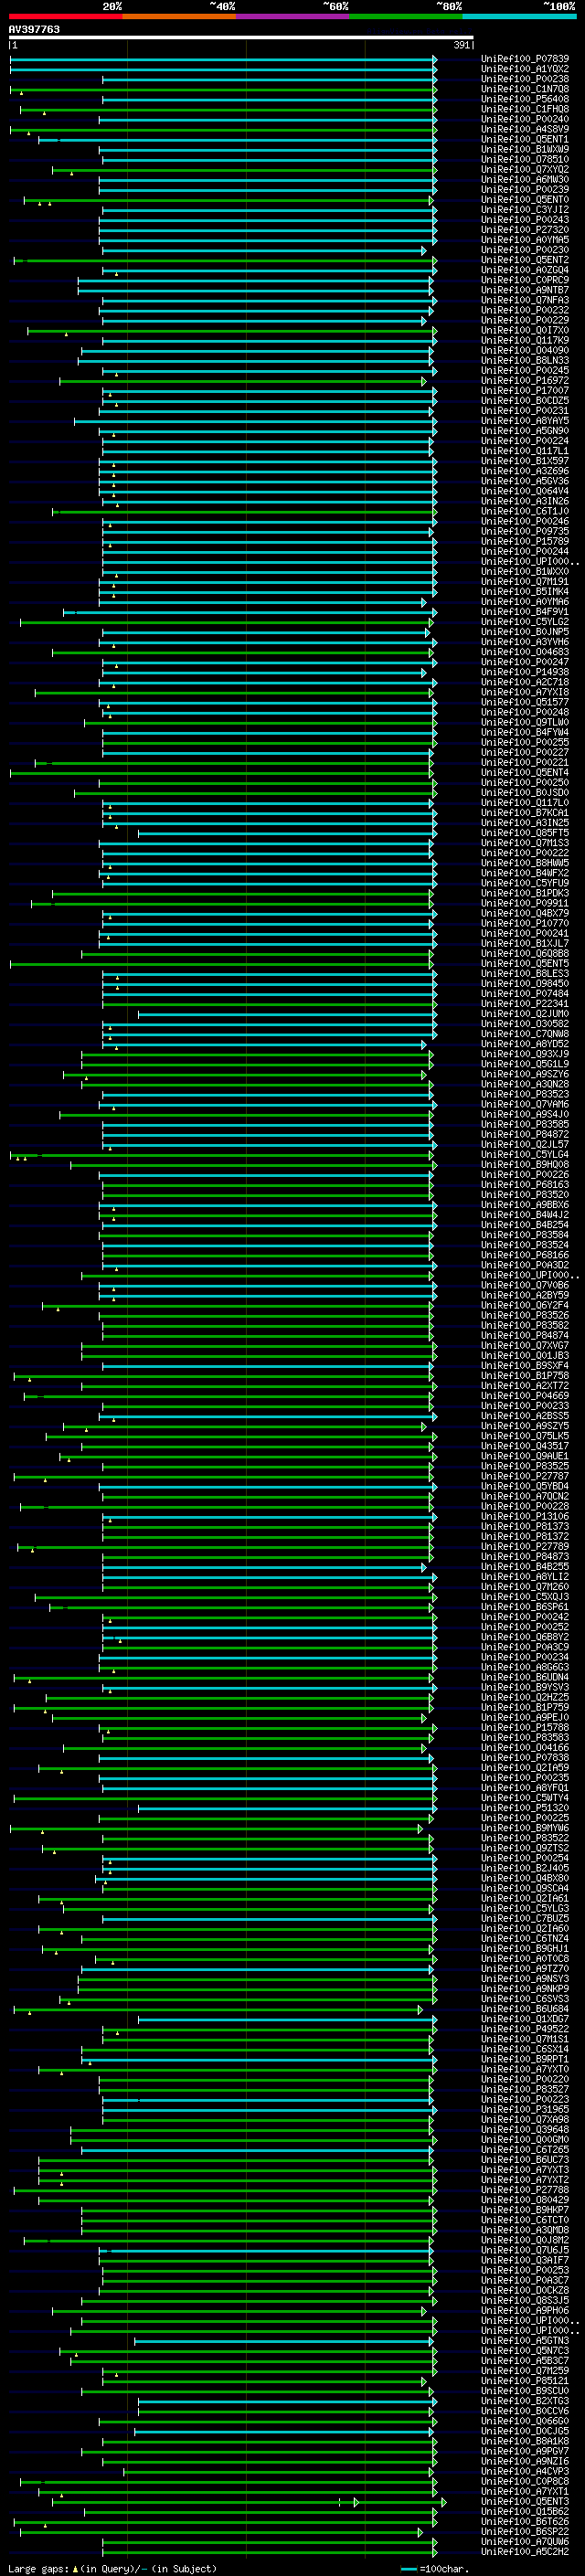585x2576 pixels.
Task: Click the cyan ~100% identity legend segment
Action: pos(519,16)
